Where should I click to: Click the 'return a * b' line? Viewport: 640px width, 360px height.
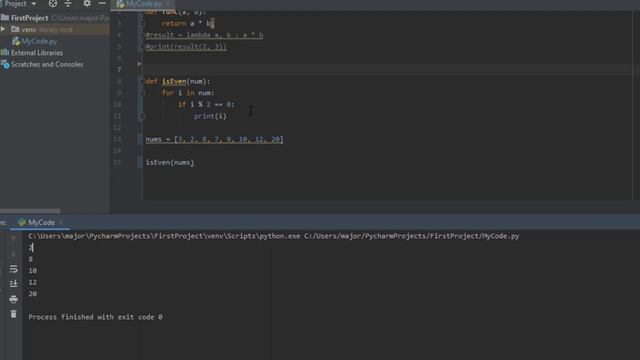[x=187, y=24]
